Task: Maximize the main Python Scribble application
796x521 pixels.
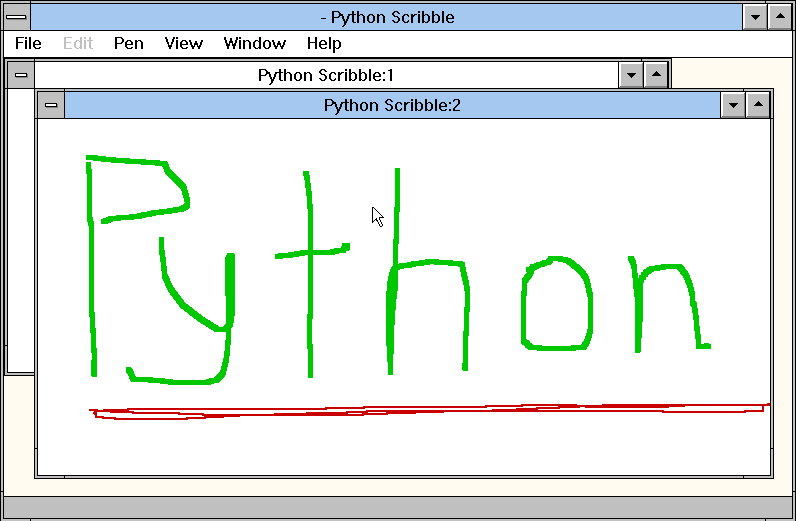Action: coord(781,17)
